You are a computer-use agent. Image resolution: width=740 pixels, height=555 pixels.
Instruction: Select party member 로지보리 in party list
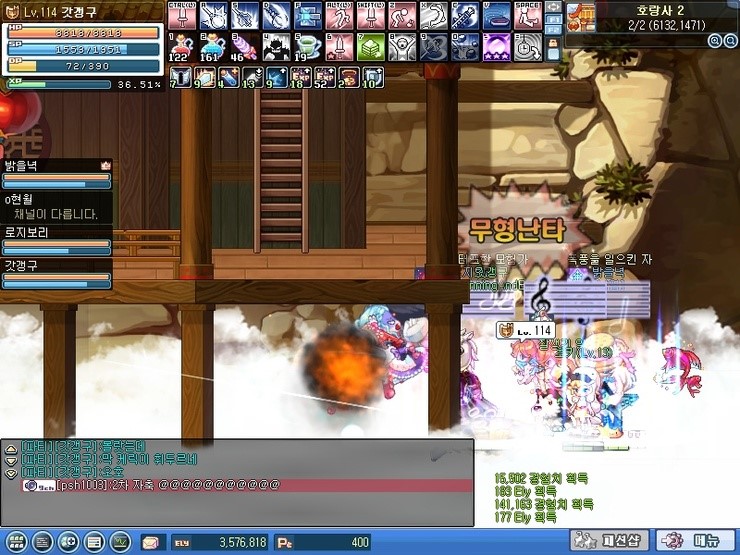coord(56,239)
